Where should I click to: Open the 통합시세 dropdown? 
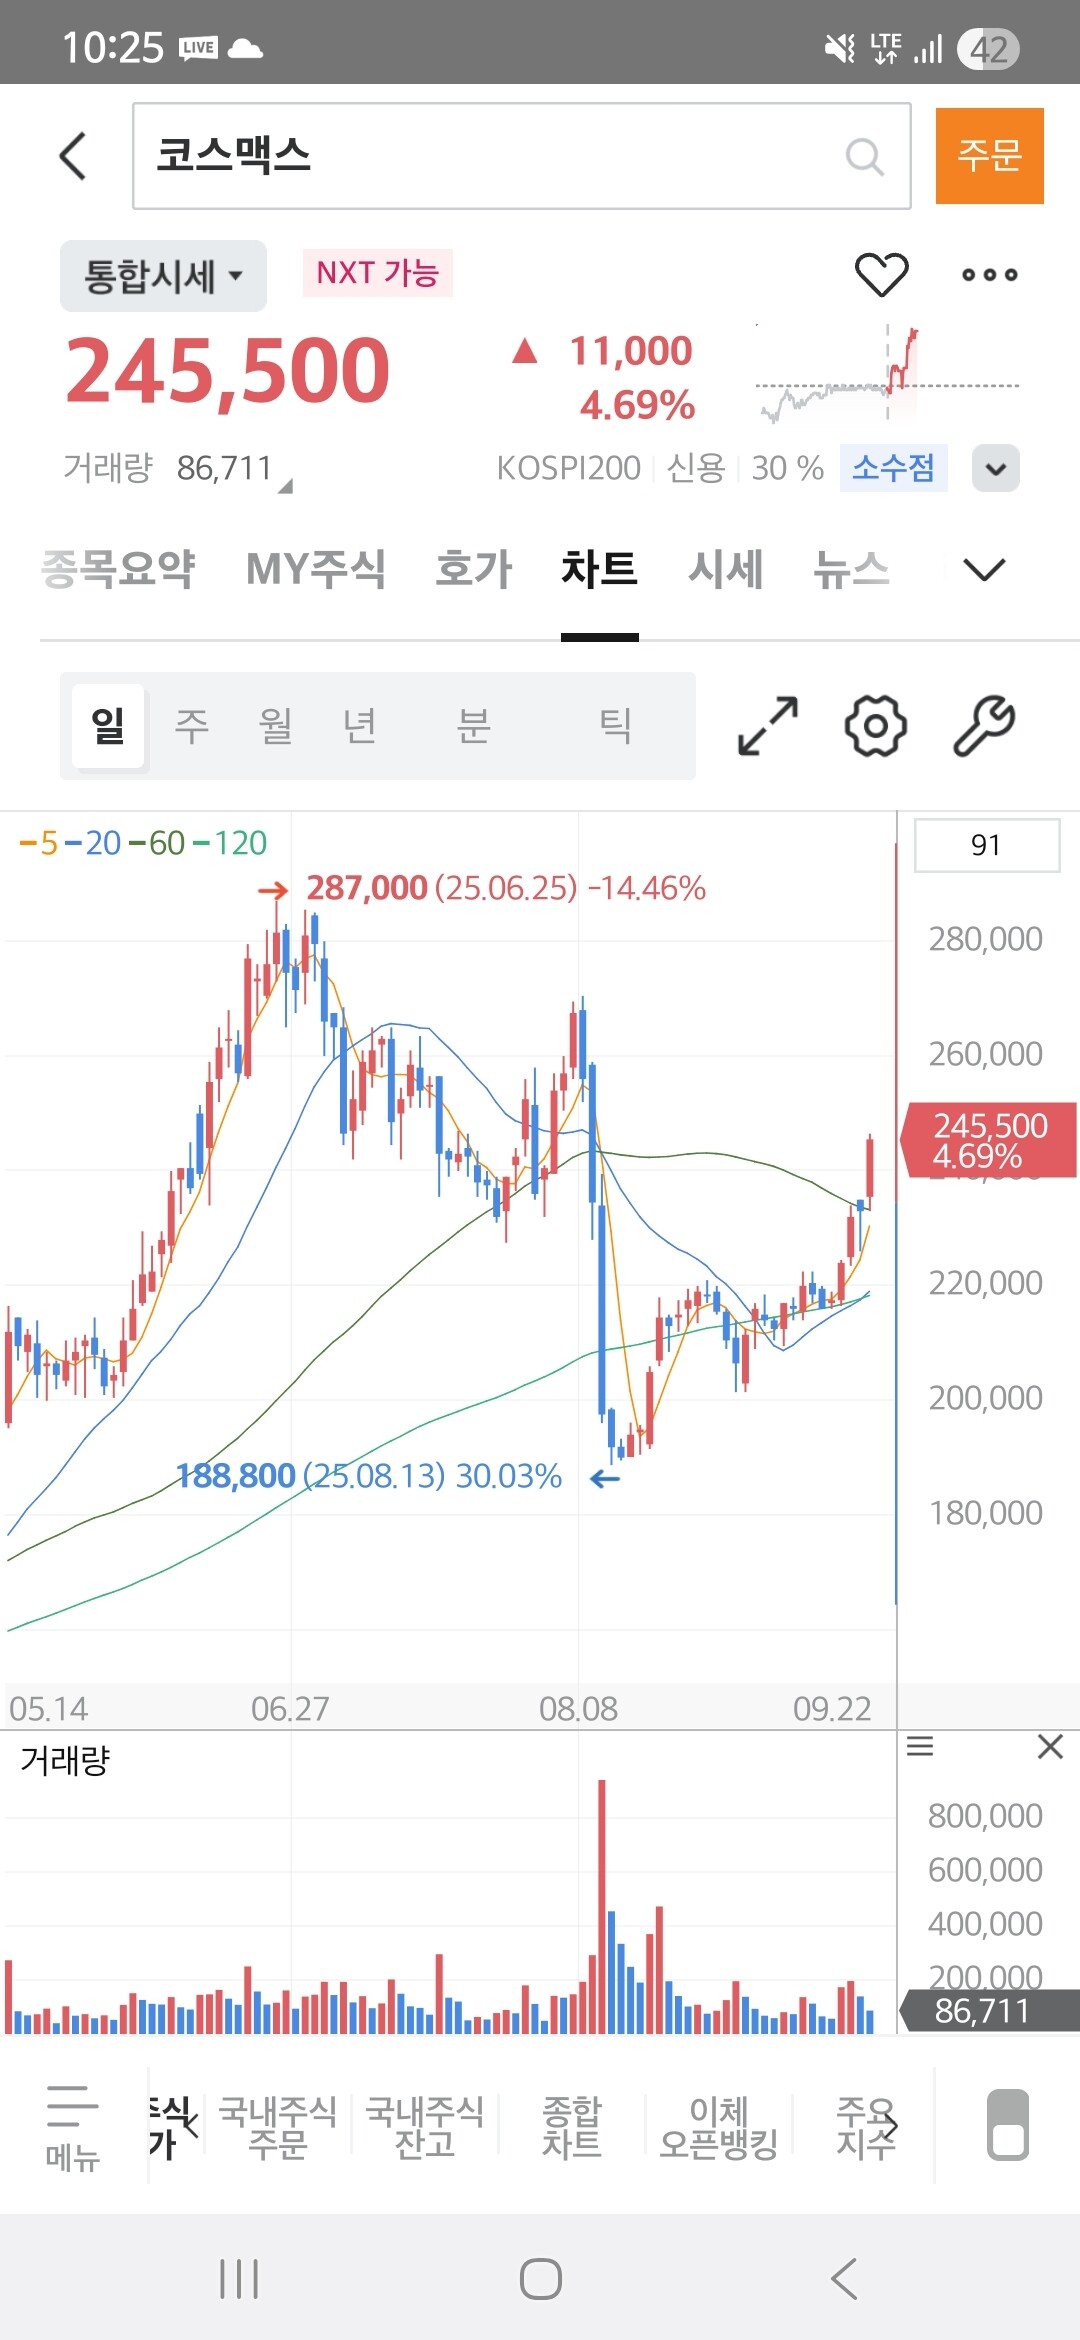[x=163, y=276]
